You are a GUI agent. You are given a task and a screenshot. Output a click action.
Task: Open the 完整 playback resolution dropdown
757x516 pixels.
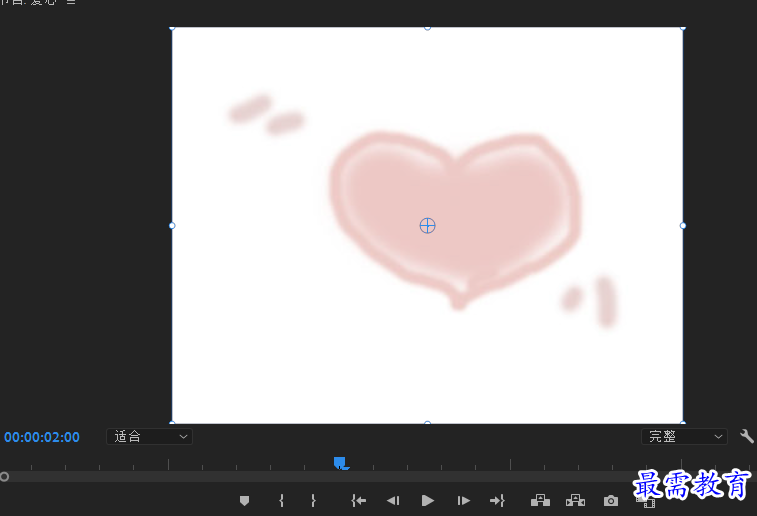[x=684, y=436]
